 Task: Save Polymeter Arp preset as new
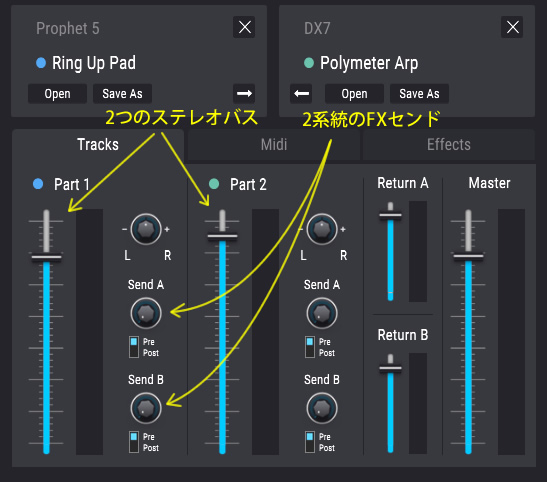coord(419,93)
